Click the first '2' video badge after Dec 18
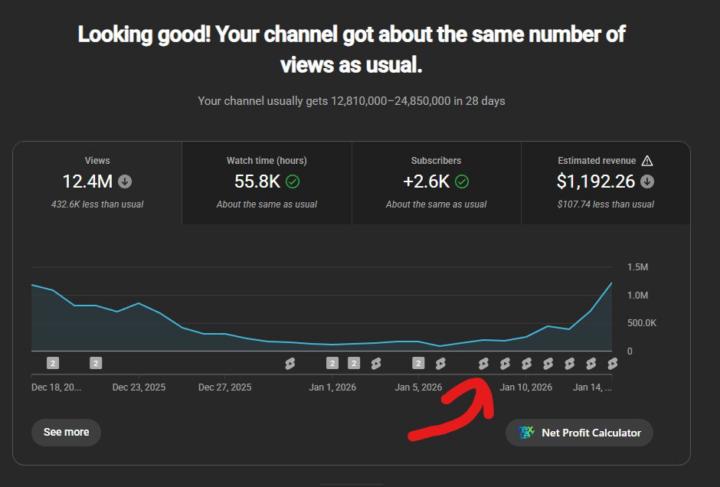 53,364
